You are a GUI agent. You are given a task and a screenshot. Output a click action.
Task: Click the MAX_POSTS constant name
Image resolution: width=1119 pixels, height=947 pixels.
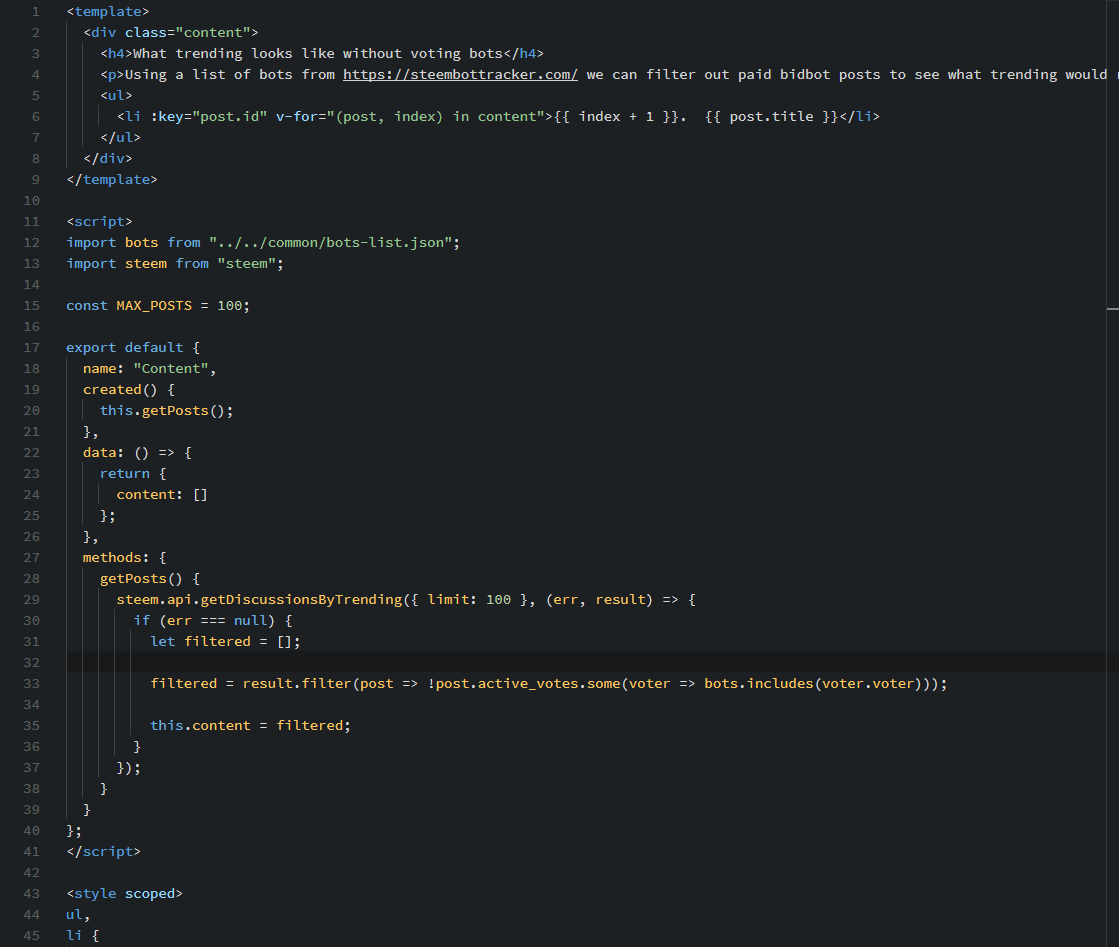[x=154, y=305]
